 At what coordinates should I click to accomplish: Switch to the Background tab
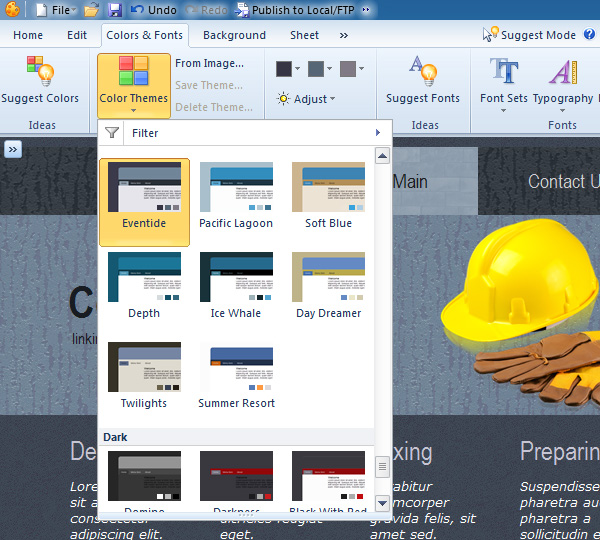234,35
